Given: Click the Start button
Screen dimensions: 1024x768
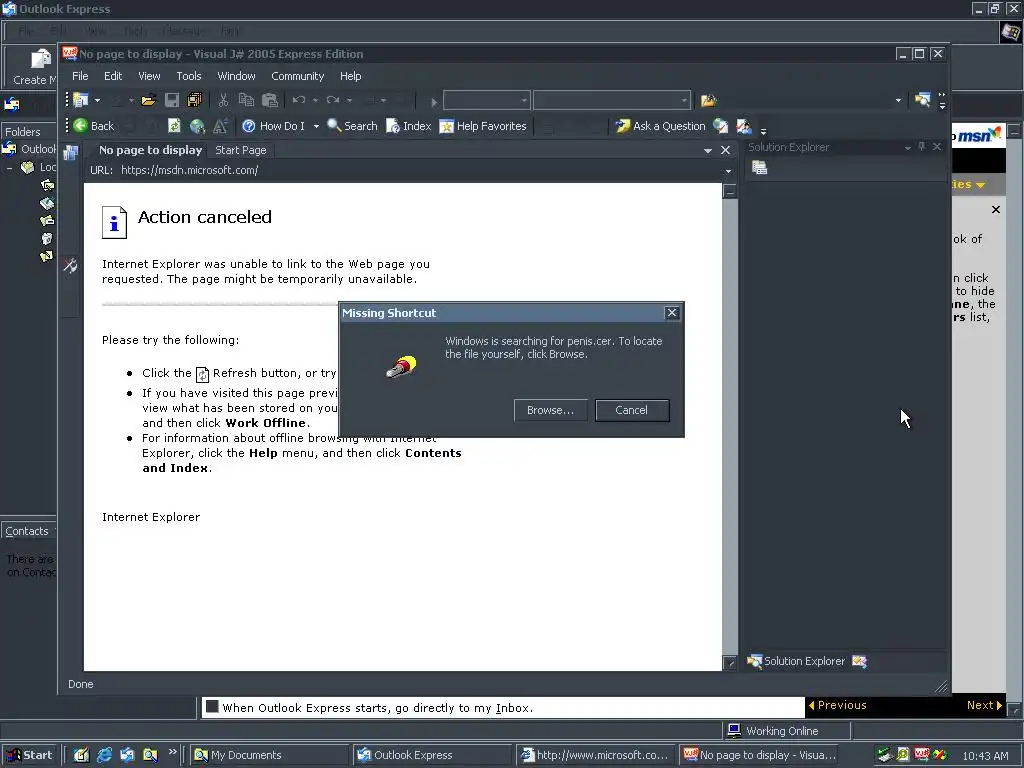Looking at the screenshot, I should [29, 755].
